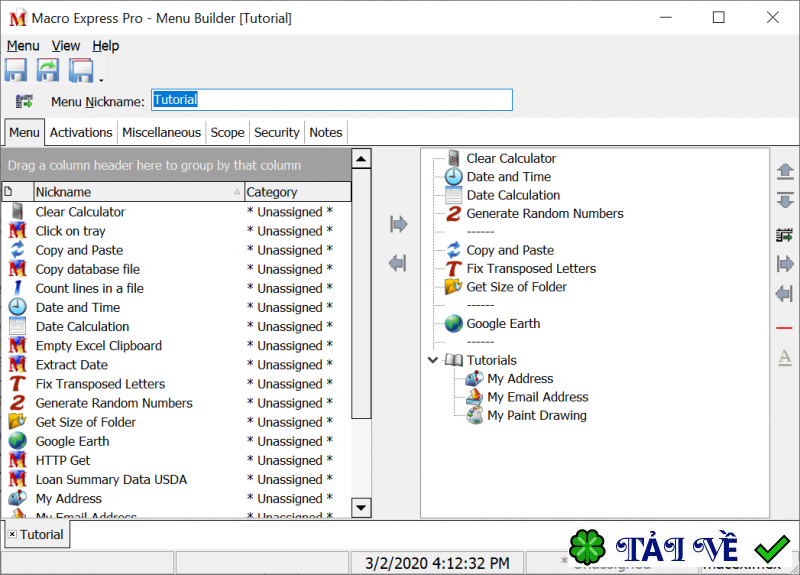800x575 pixels.
Task: Click Date and Time clock icon in list
Action: pyautogui.click(x=17, y=307)
